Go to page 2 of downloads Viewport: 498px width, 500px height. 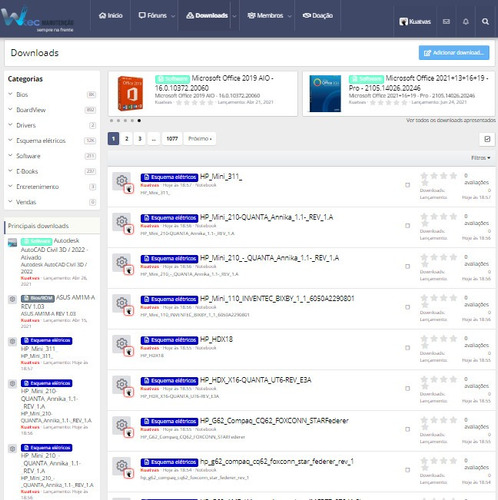(127, 139)
